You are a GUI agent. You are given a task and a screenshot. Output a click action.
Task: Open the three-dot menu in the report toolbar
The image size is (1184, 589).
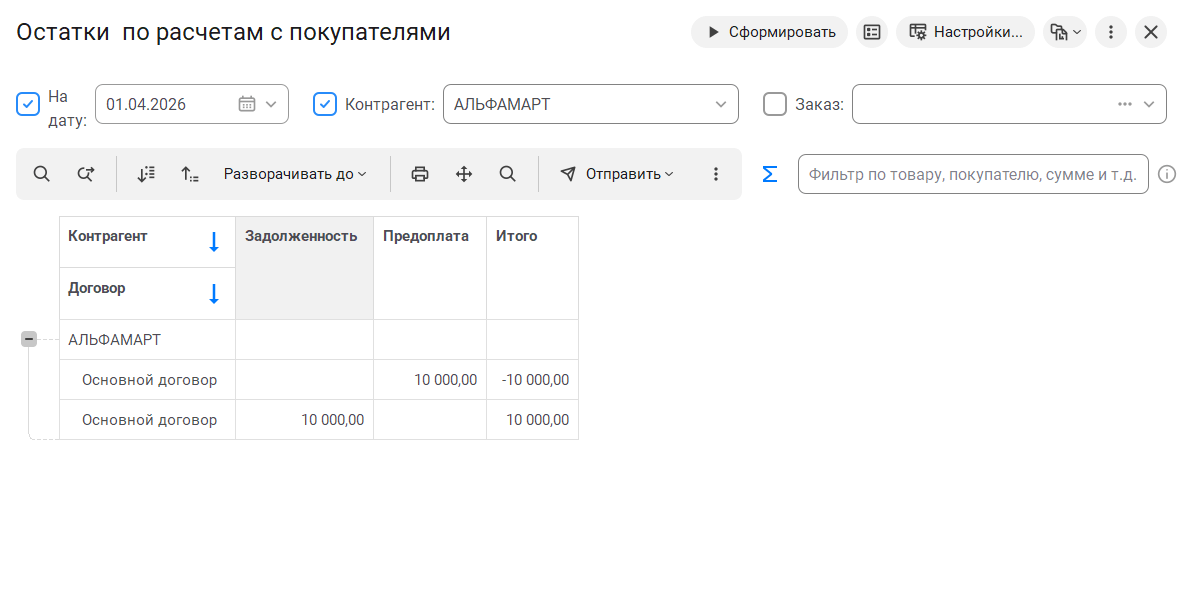point(716,174)
